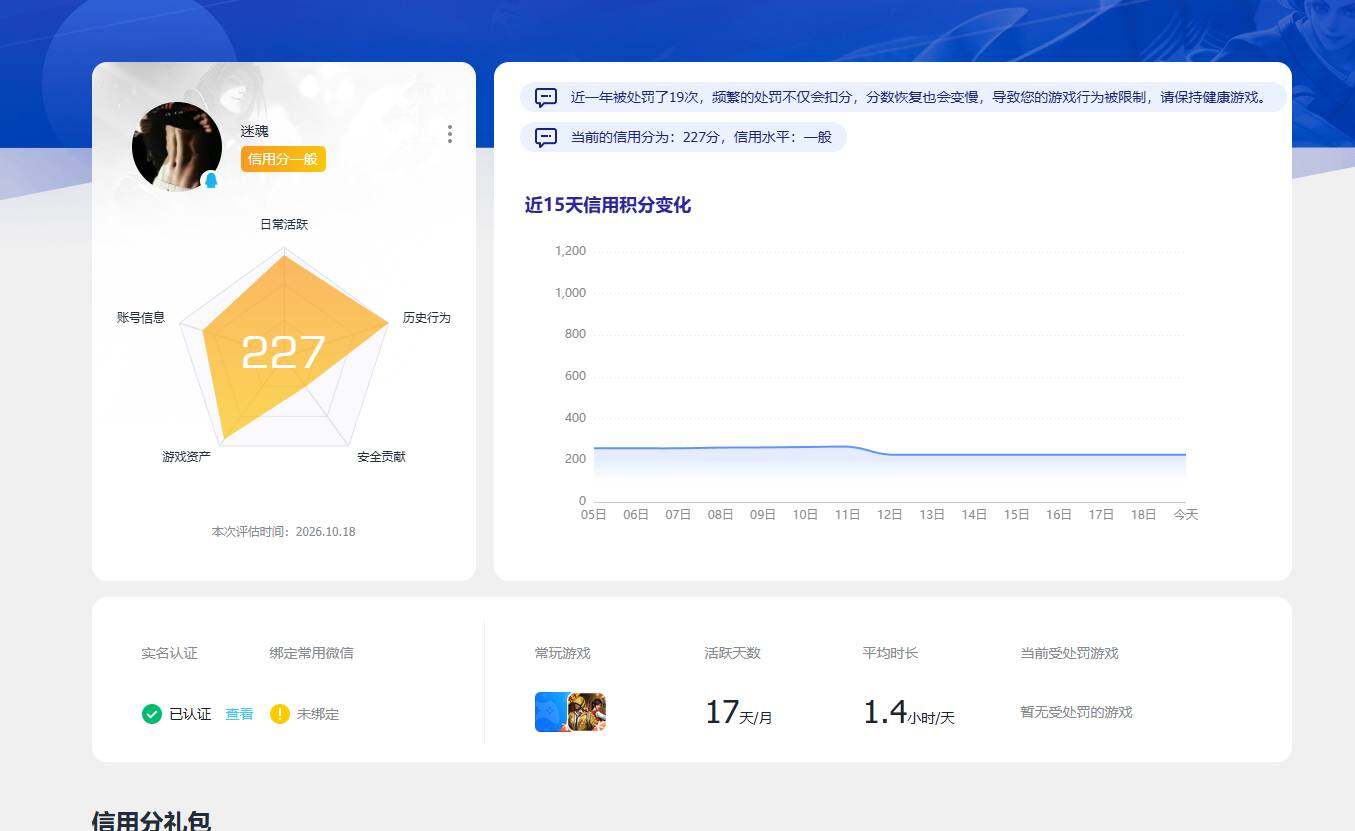Click the 227 score in the radar chart

coord(283,353)
